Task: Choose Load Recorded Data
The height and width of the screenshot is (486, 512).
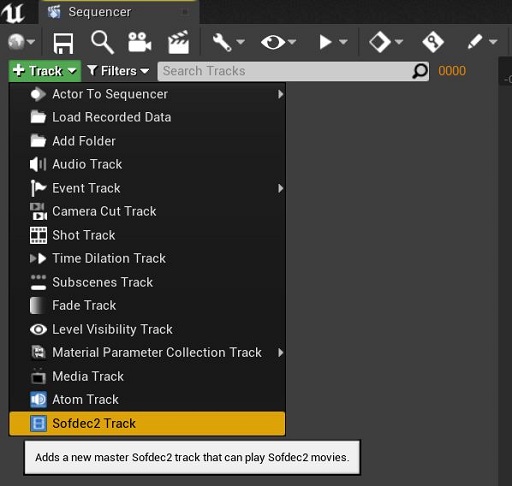Action: coord(147,117)
